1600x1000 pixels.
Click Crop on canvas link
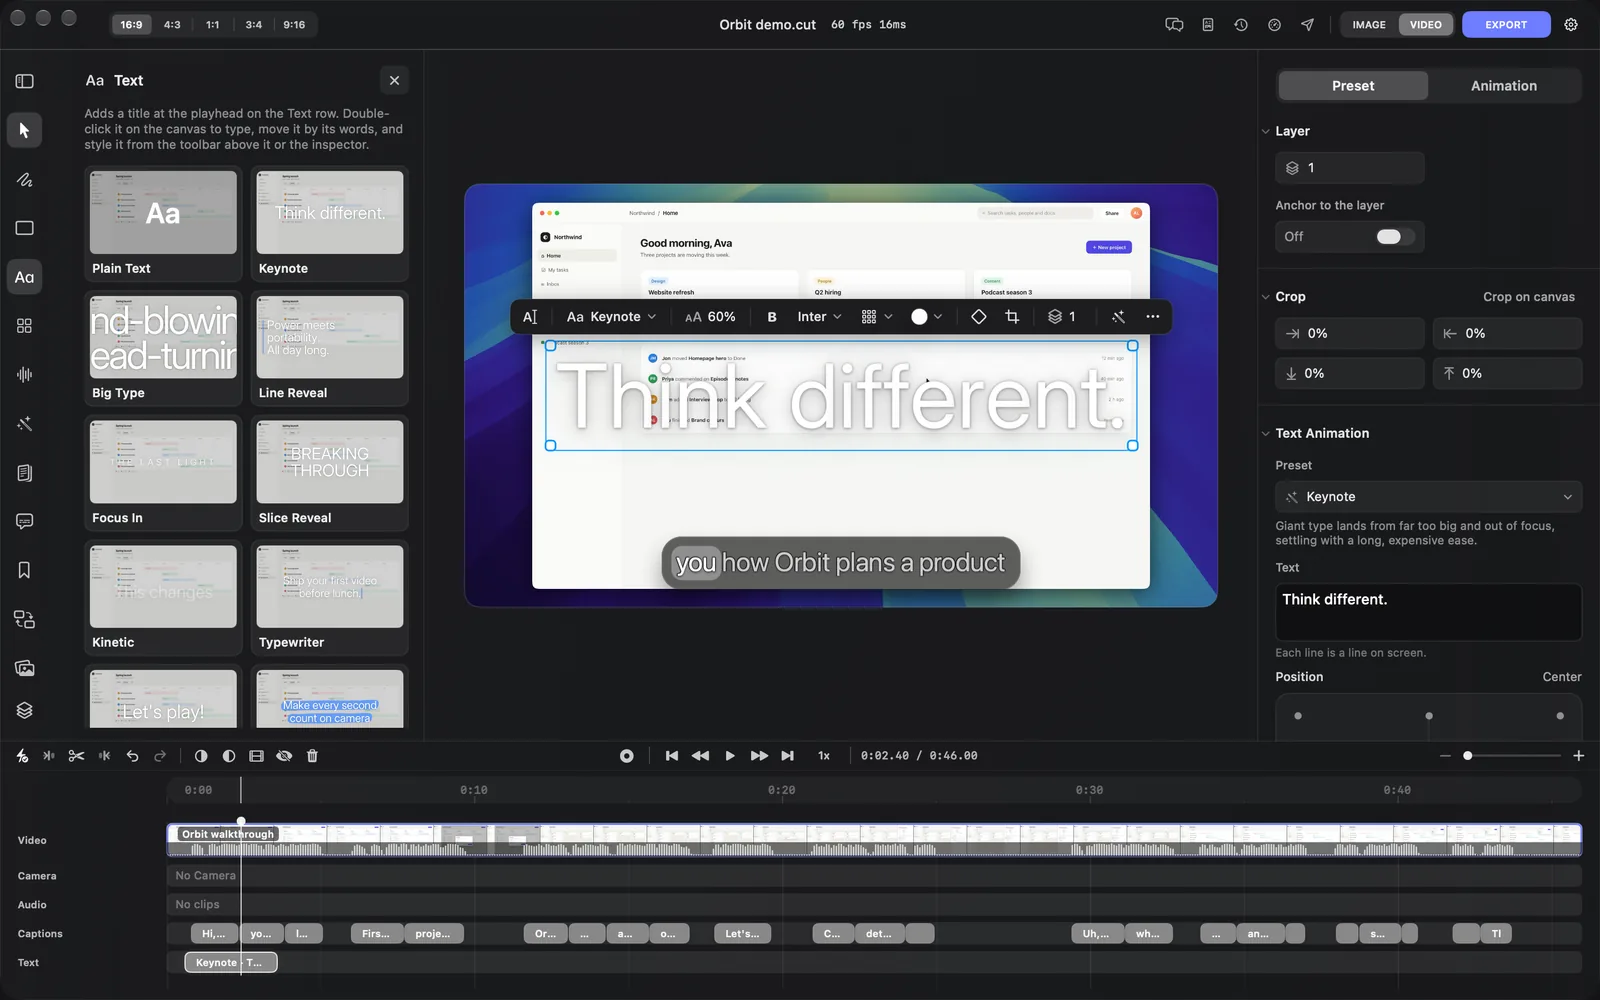(1528, 297)
